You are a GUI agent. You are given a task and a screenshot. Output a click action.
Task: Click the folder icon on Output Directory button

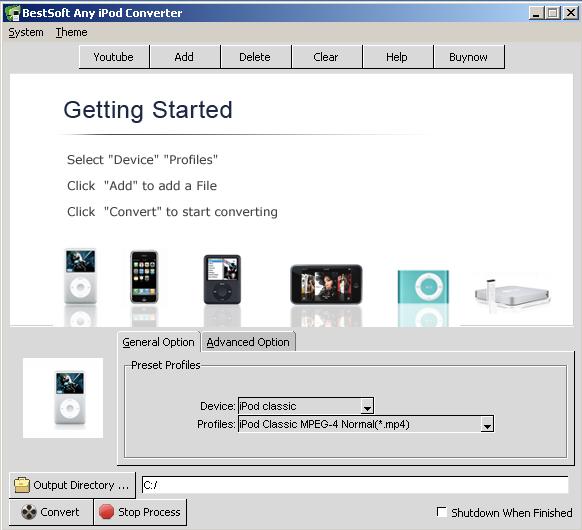pyautogui.click(x=22, y=485)
